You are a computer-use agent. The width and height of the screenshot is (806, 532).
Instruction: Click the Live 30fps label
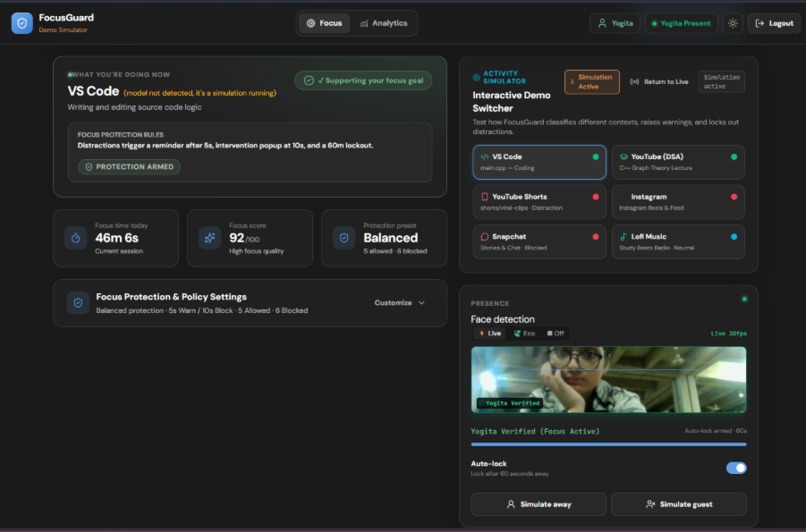(x=729, y=334)
